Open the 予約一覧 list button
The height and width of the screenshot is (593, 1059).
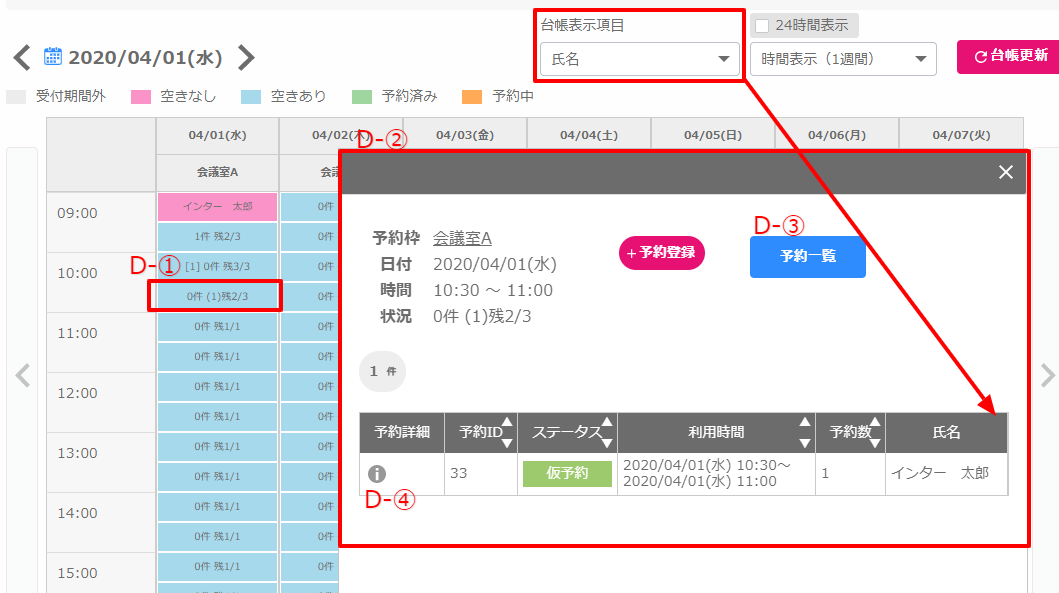[x=807, y=256]
